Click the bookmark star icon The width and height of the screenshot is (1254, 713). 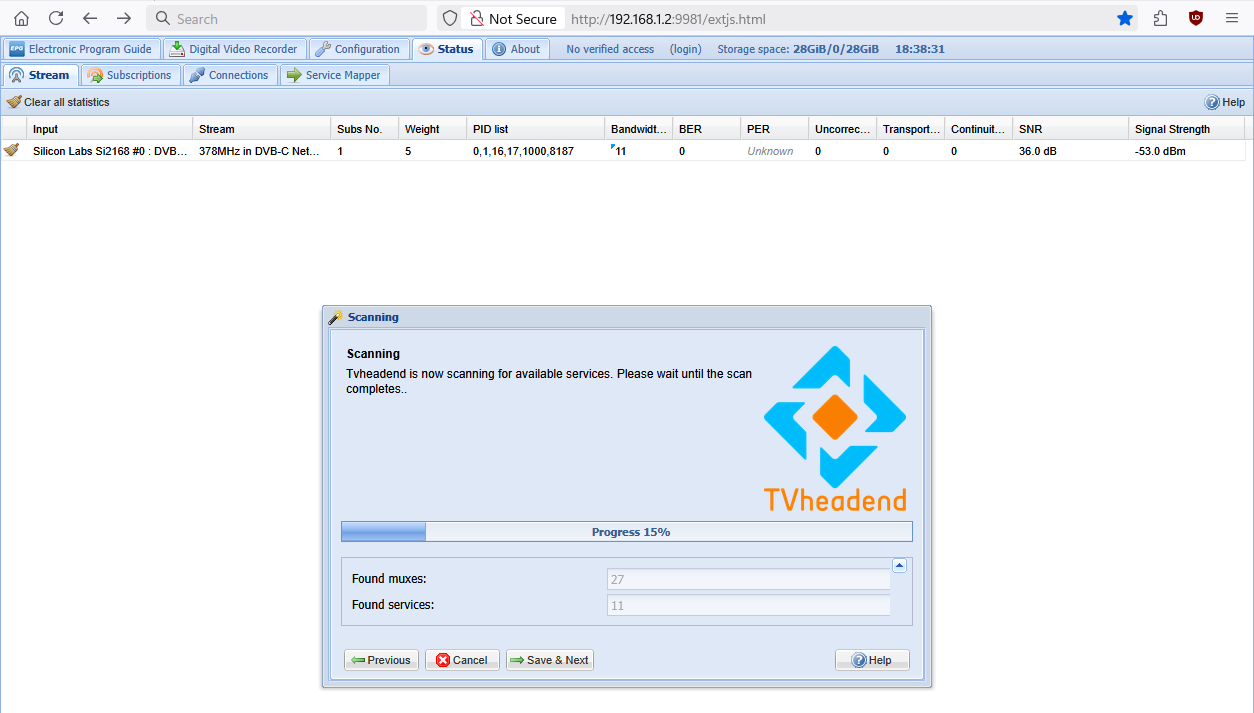pos(1125,18)
